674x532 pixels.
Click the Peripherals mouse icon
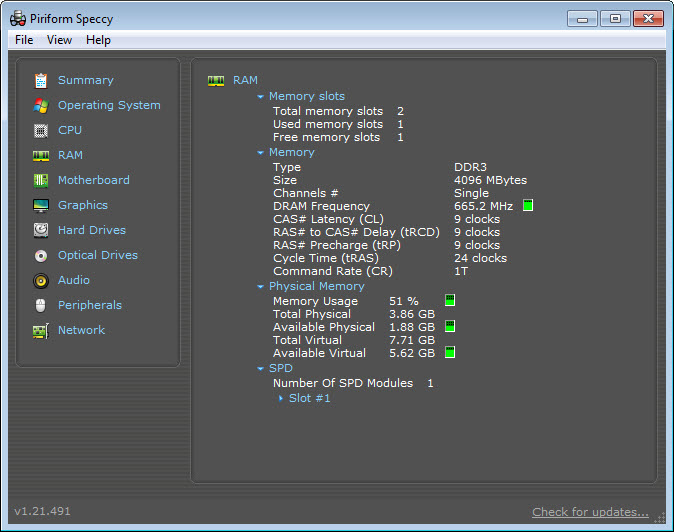pos(41,306)
